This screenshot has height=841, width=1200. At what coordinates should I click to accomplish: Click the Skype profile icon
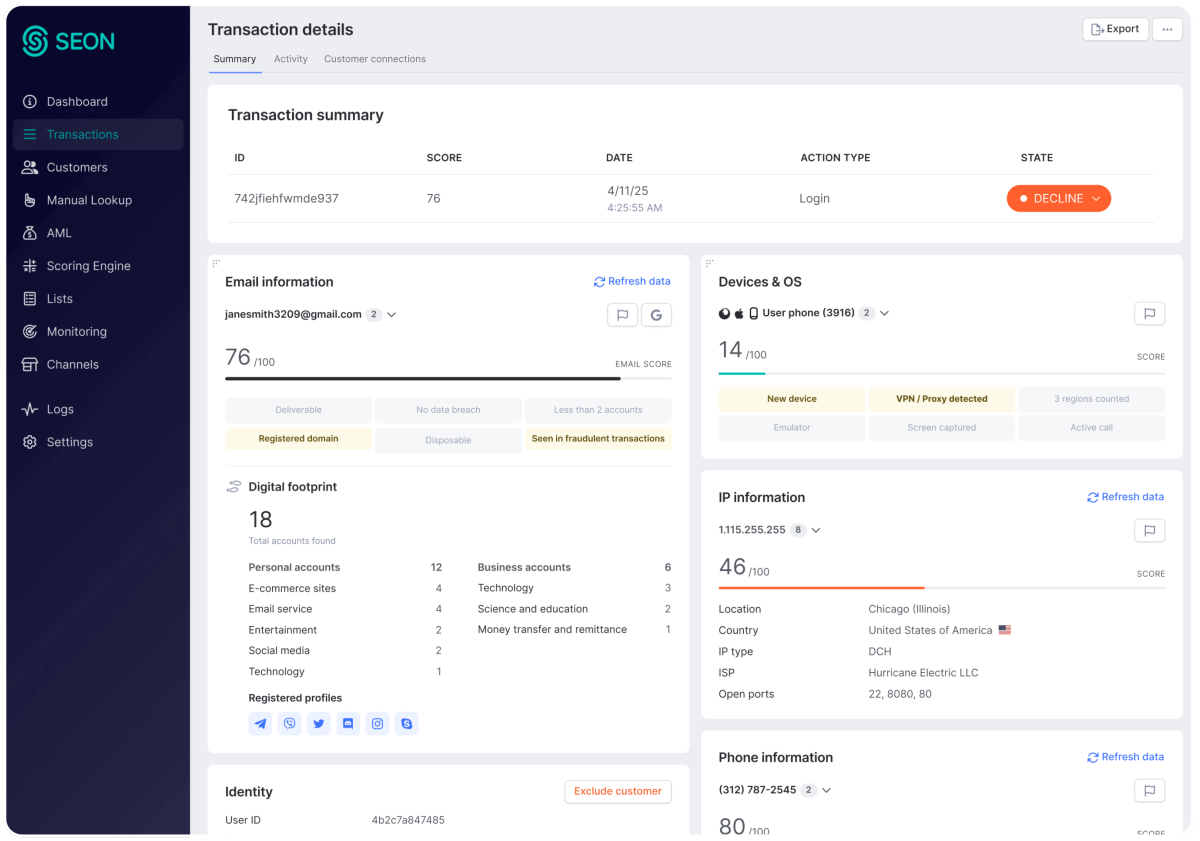coord(406,723)
